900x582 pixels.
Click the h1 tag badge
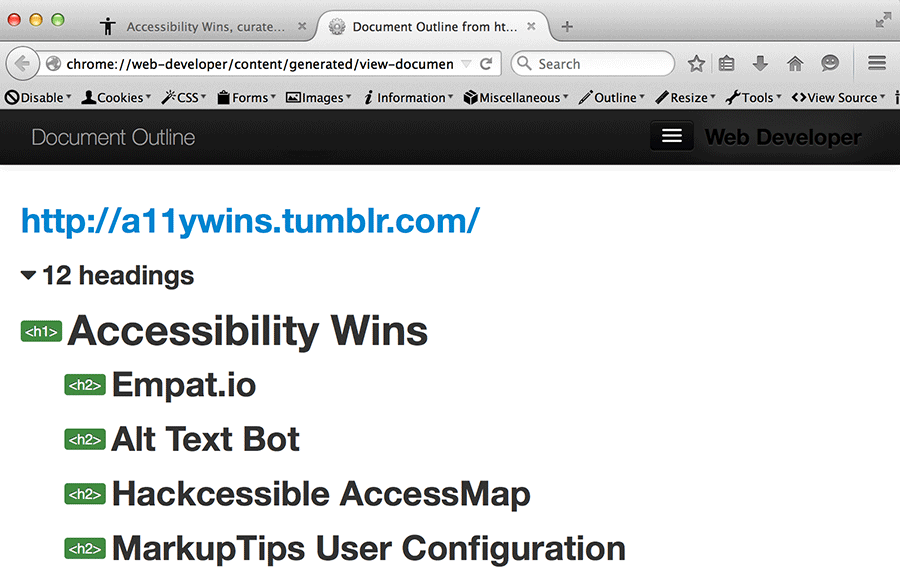pyautogui.click(x=41, y=332)
